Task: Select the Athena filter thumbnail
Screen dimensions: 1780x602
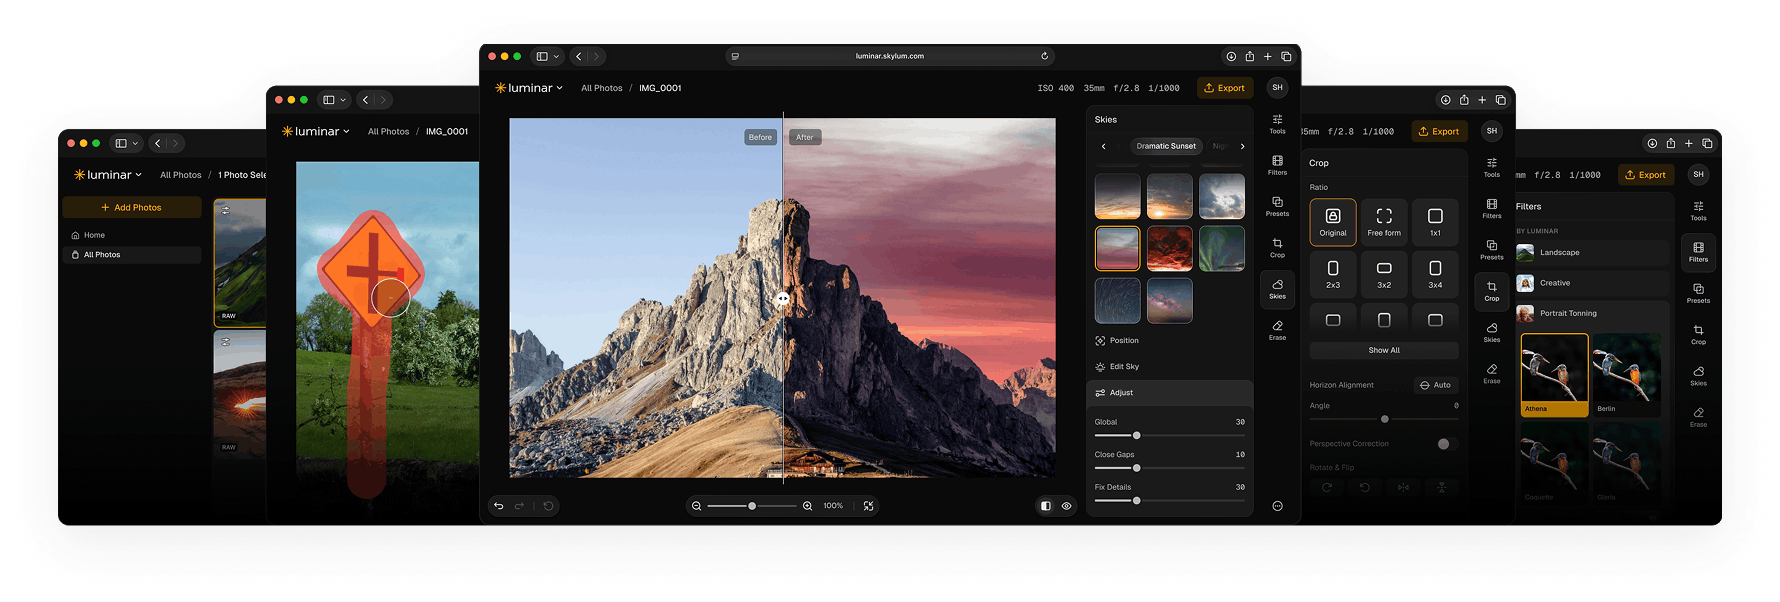Action: tap(1554, 375)
